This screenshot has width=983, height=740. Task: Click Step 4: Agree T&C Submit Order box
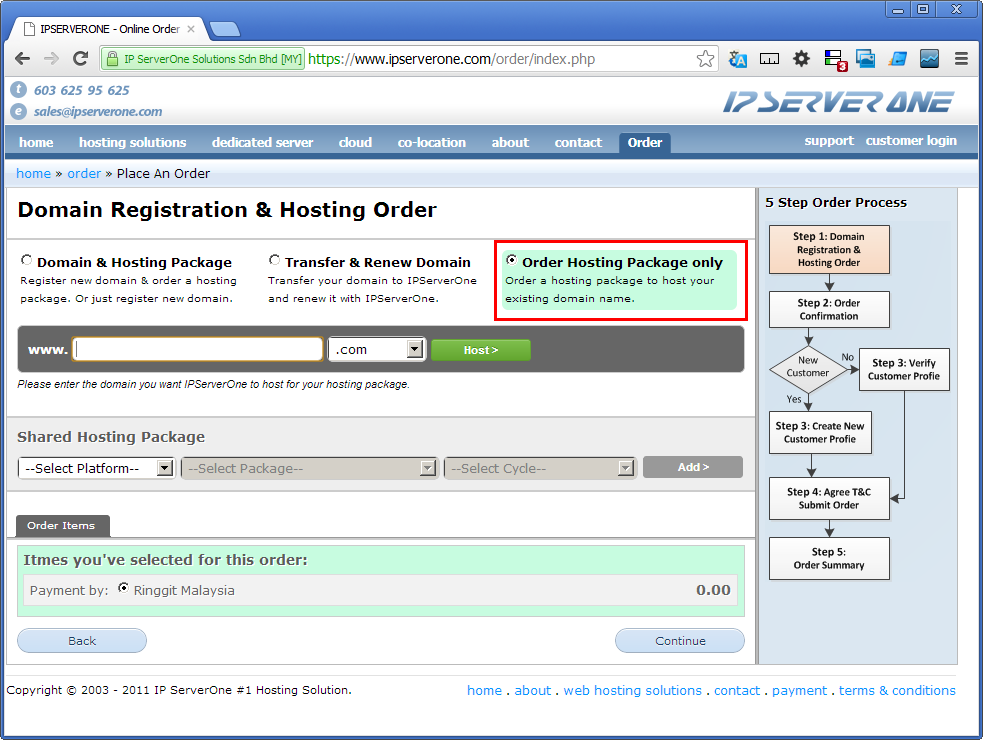pos(829,498)
